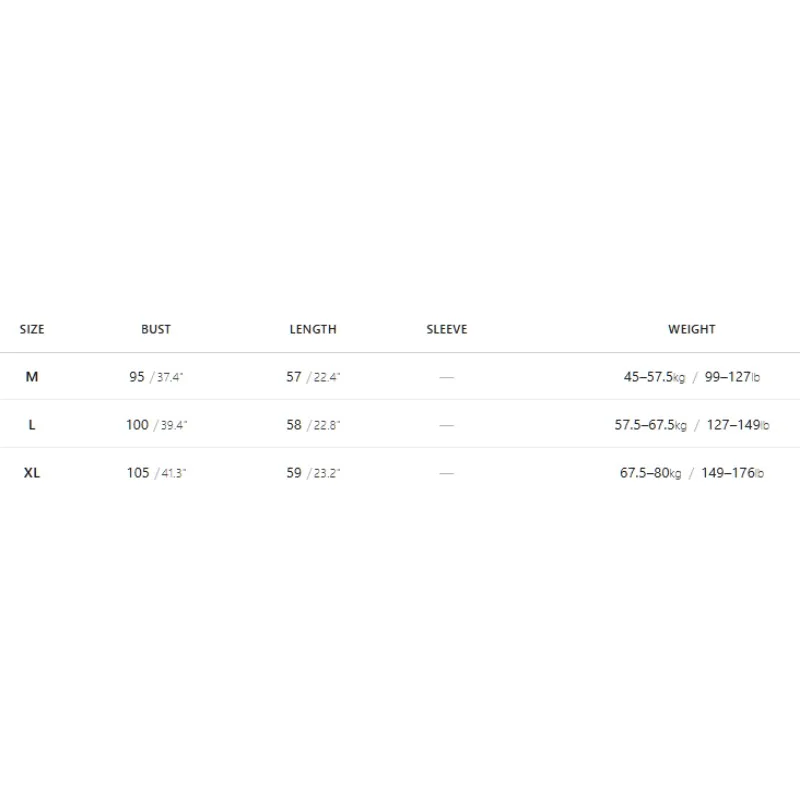
Task: Click the BUST column header
Action: click(156, 330)
